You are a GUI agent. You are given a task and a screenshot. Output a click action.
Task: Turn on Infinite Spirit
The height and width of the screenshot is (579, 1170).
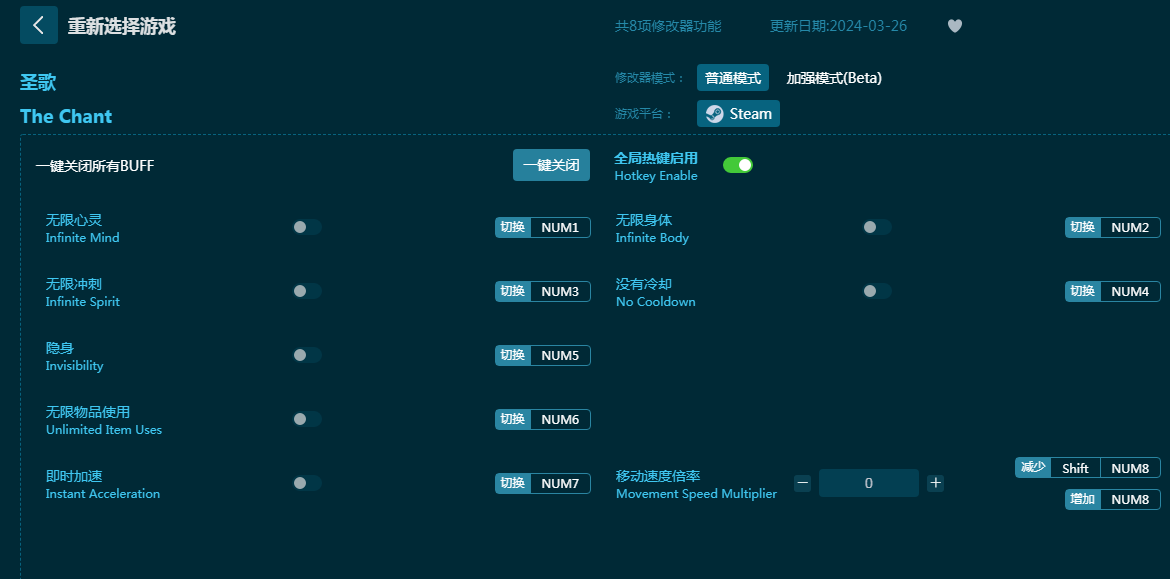(x=307, y=291)
